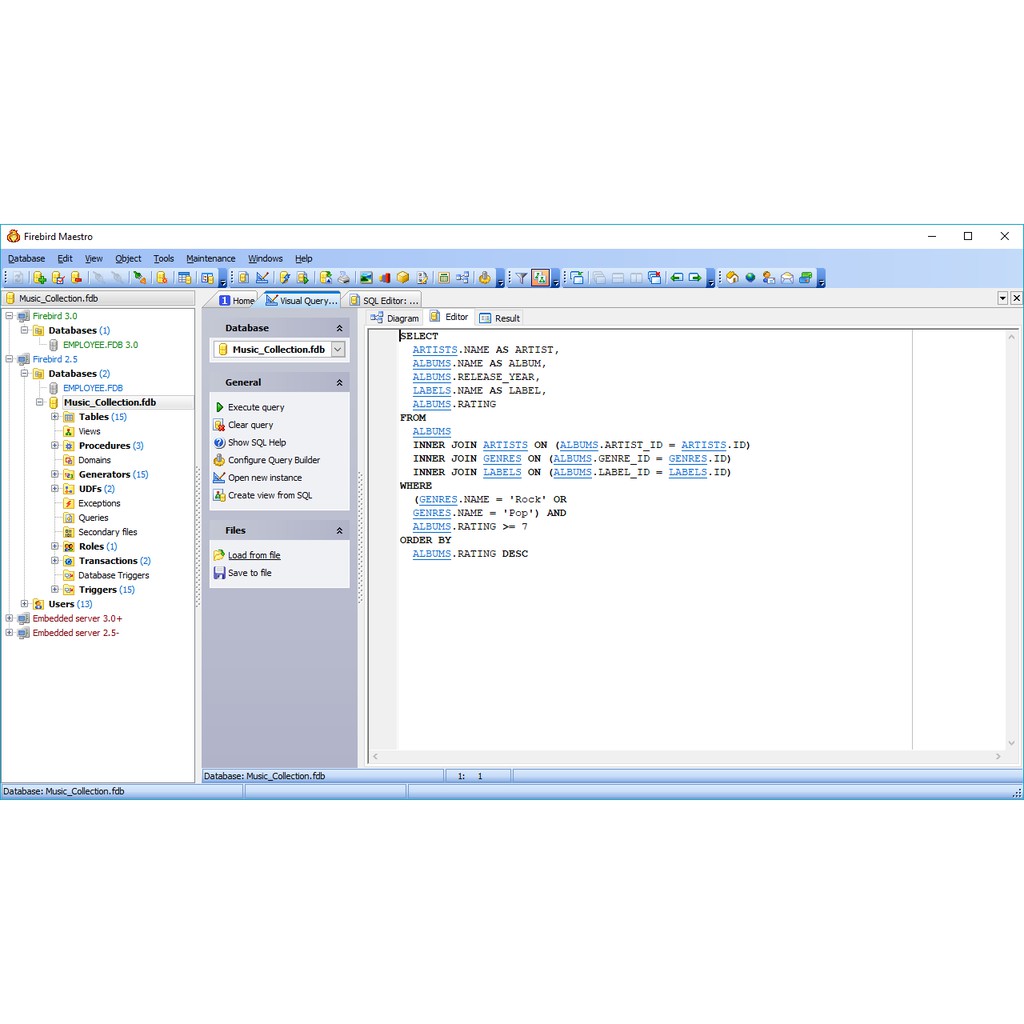Click the home house icon in toolbar
The height and width of the screenshot is (1024, 1024).
pos(732,278)
